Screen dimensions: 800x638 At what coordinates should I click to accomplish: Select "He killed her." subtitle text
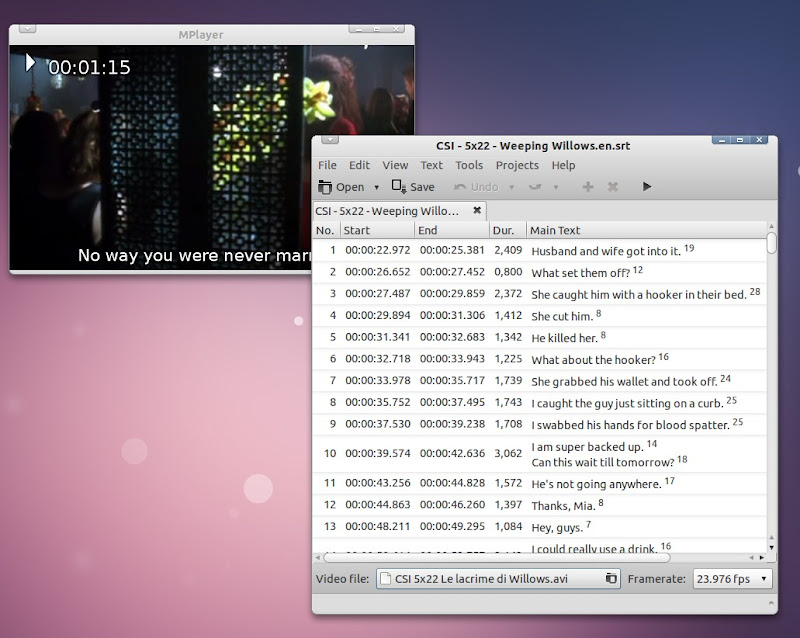[564, 338]
